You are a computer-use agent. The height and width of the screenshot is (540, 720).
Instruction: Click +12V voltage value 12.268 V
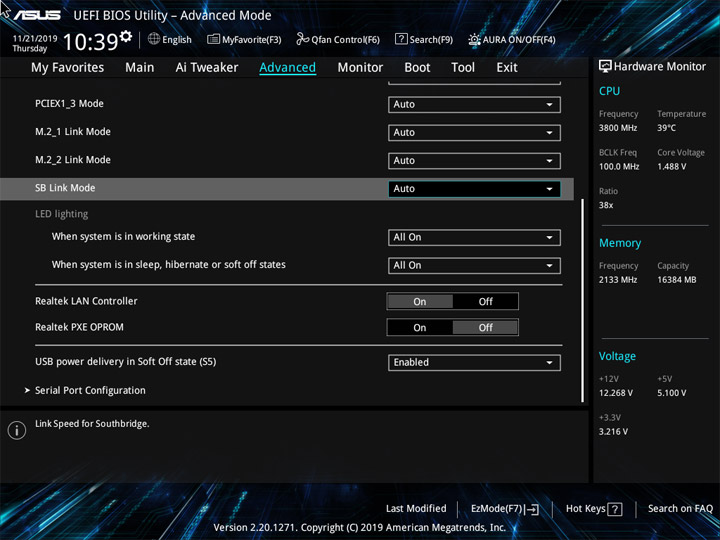pos(616,394)
